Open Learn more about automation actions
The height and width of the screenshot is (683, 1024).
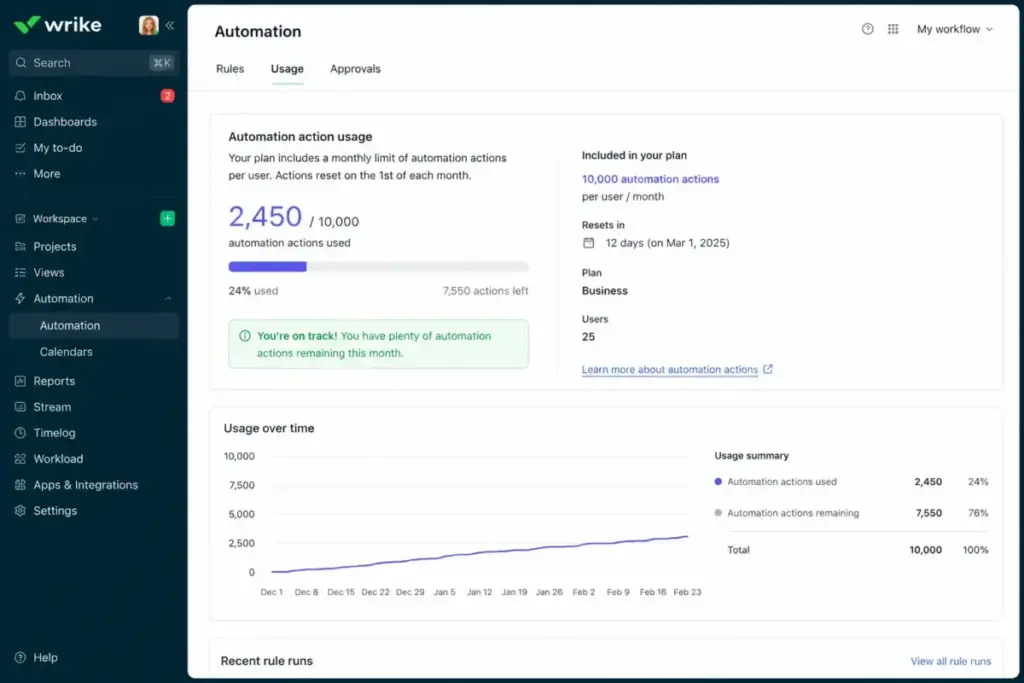click(669, 370)
